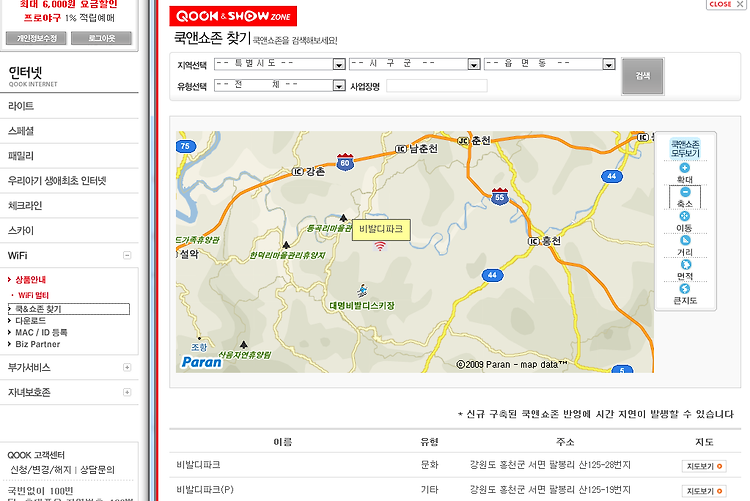Click the 상담문의 customer center link

[x=97, y=470]
